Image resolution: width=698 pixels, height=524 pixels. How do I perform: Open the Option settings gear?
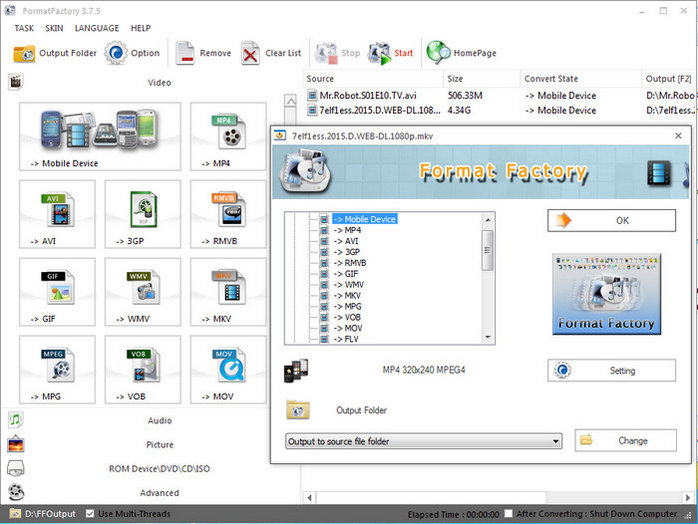coord(117,53)
